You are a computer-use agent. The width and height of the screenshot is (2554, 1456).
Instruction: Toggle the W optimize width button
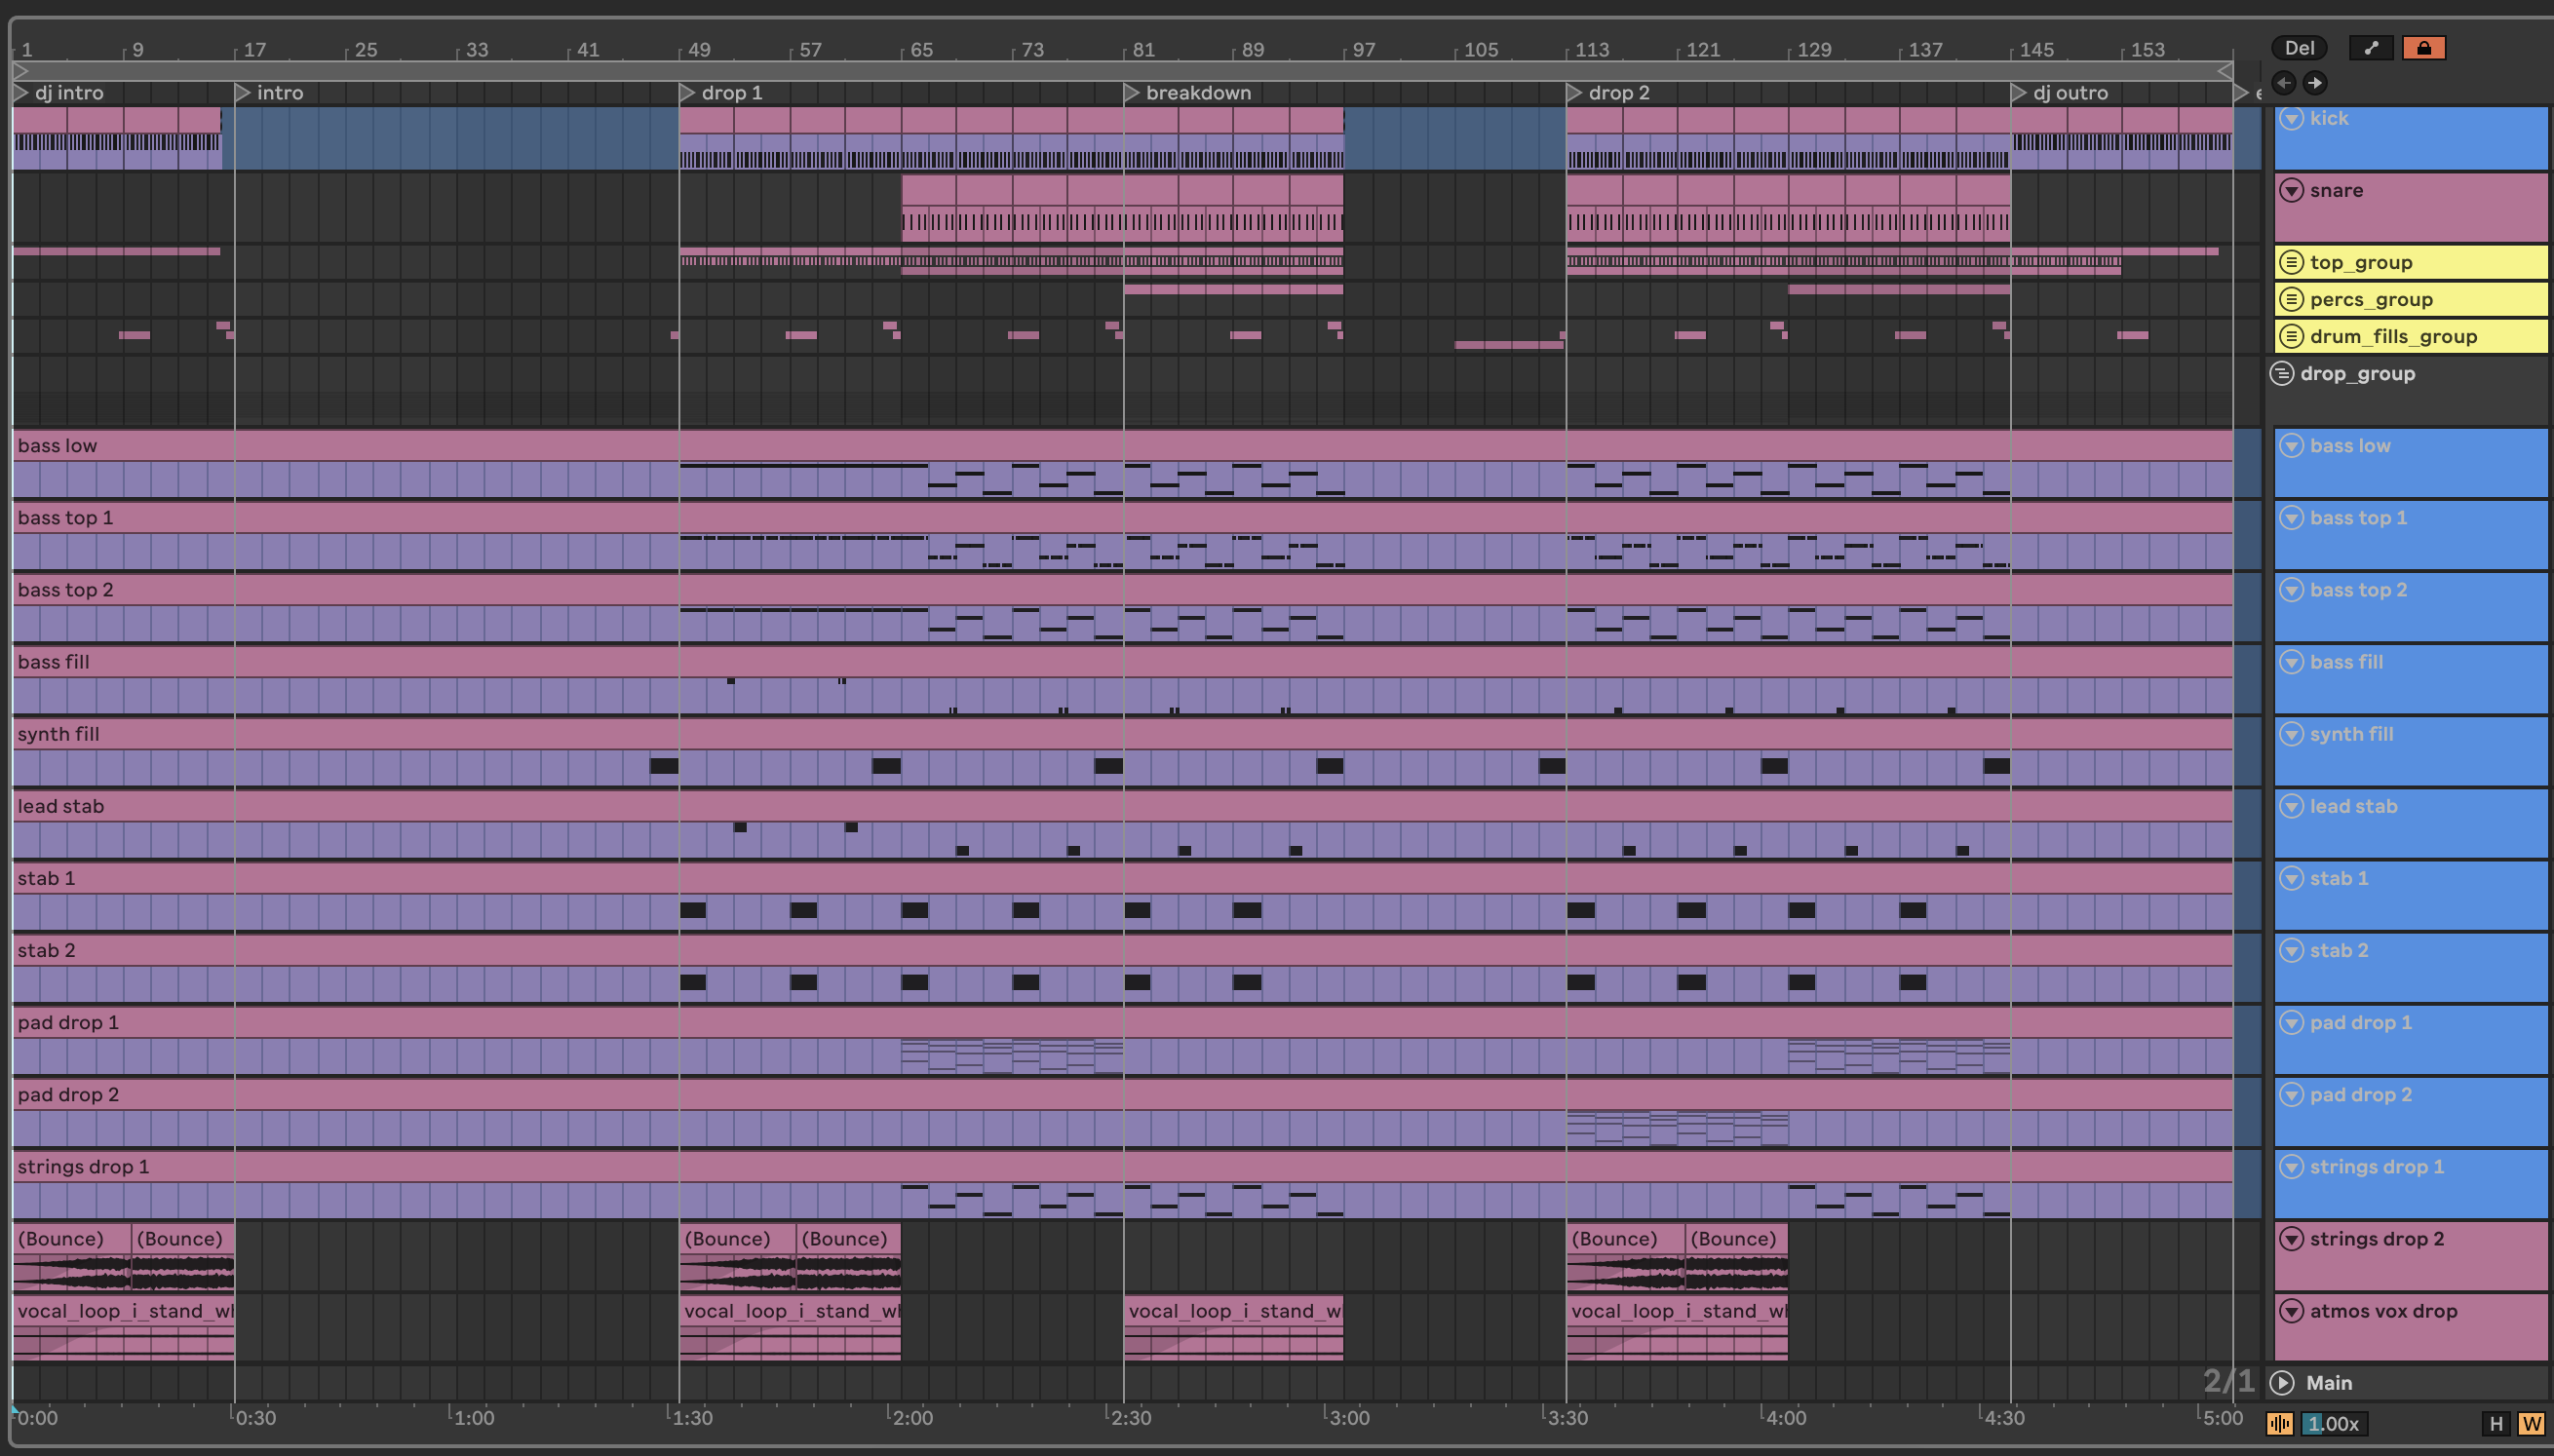pos(2531,1423)
